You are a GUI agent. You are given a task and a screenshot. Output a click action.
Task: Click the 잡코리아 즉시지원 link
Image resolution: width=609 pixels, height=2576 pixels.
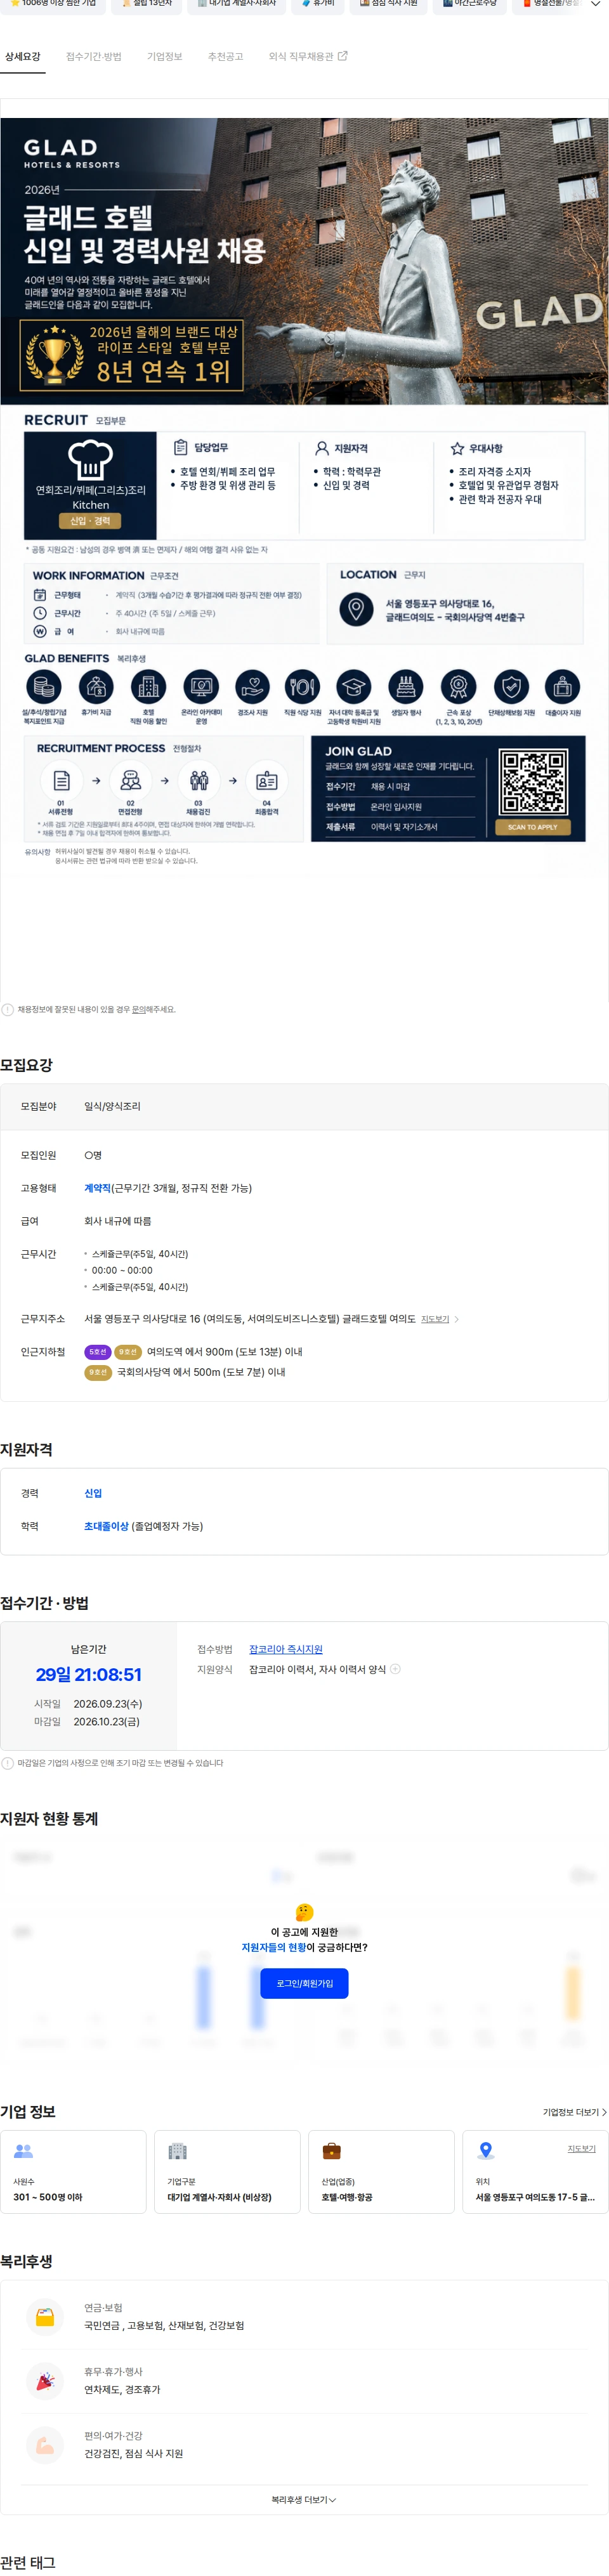point(286,1649)
